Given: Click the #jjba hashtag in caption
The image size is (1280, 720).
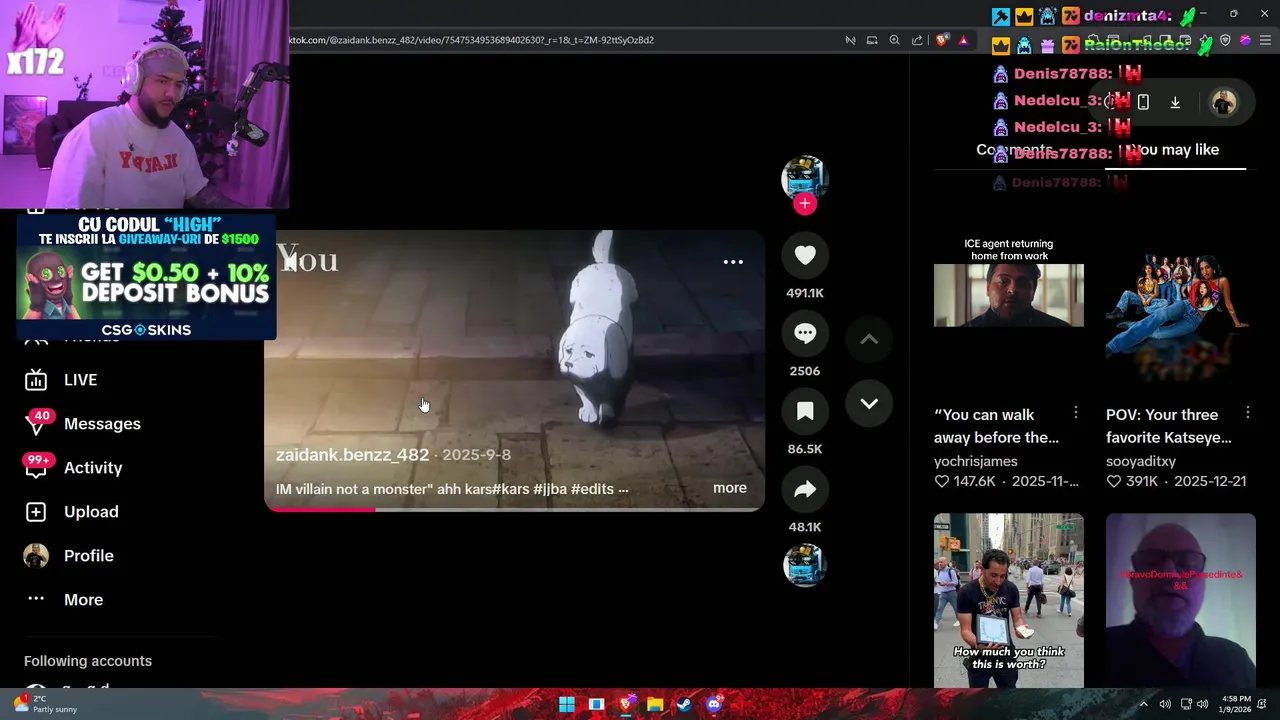Looking at the screenshot, I should point(550,489).
